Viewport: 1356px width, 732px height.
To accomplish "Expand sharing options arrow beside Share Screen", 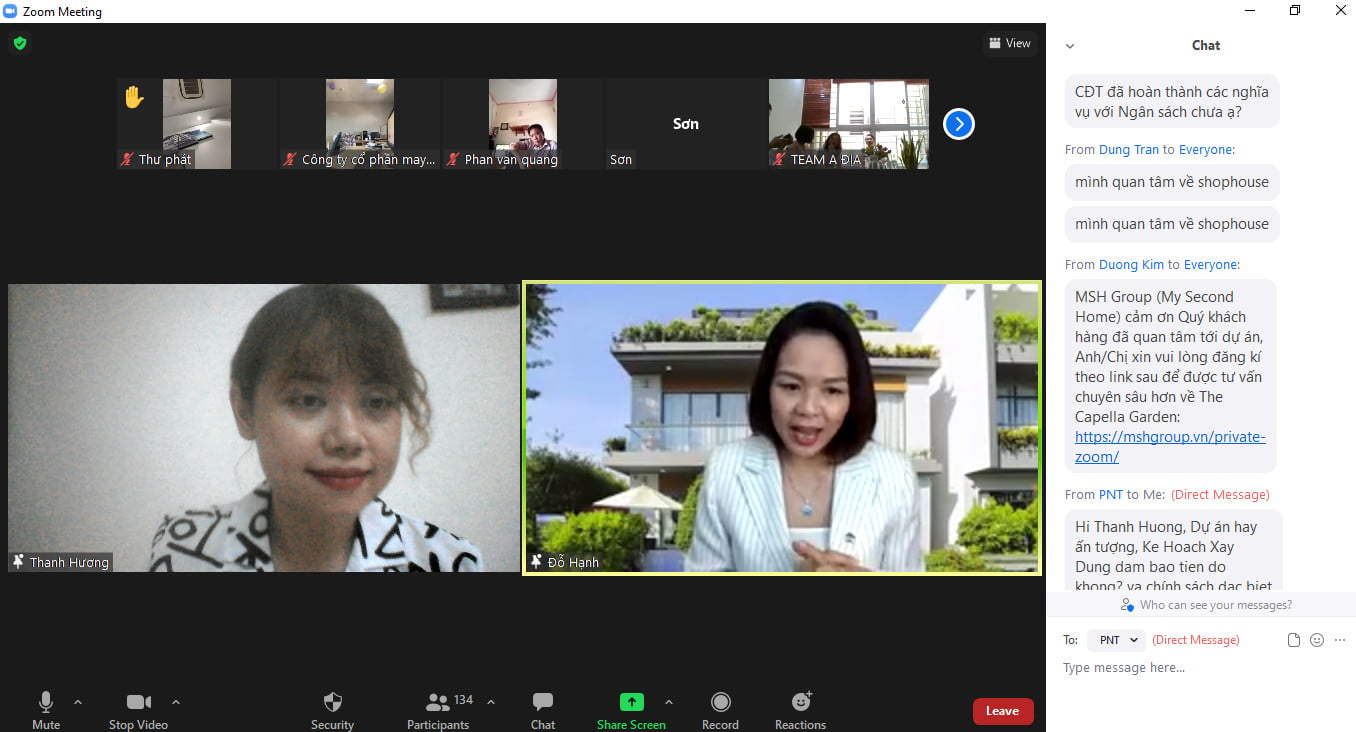I will pyautogui.click(x=669, y=702).
